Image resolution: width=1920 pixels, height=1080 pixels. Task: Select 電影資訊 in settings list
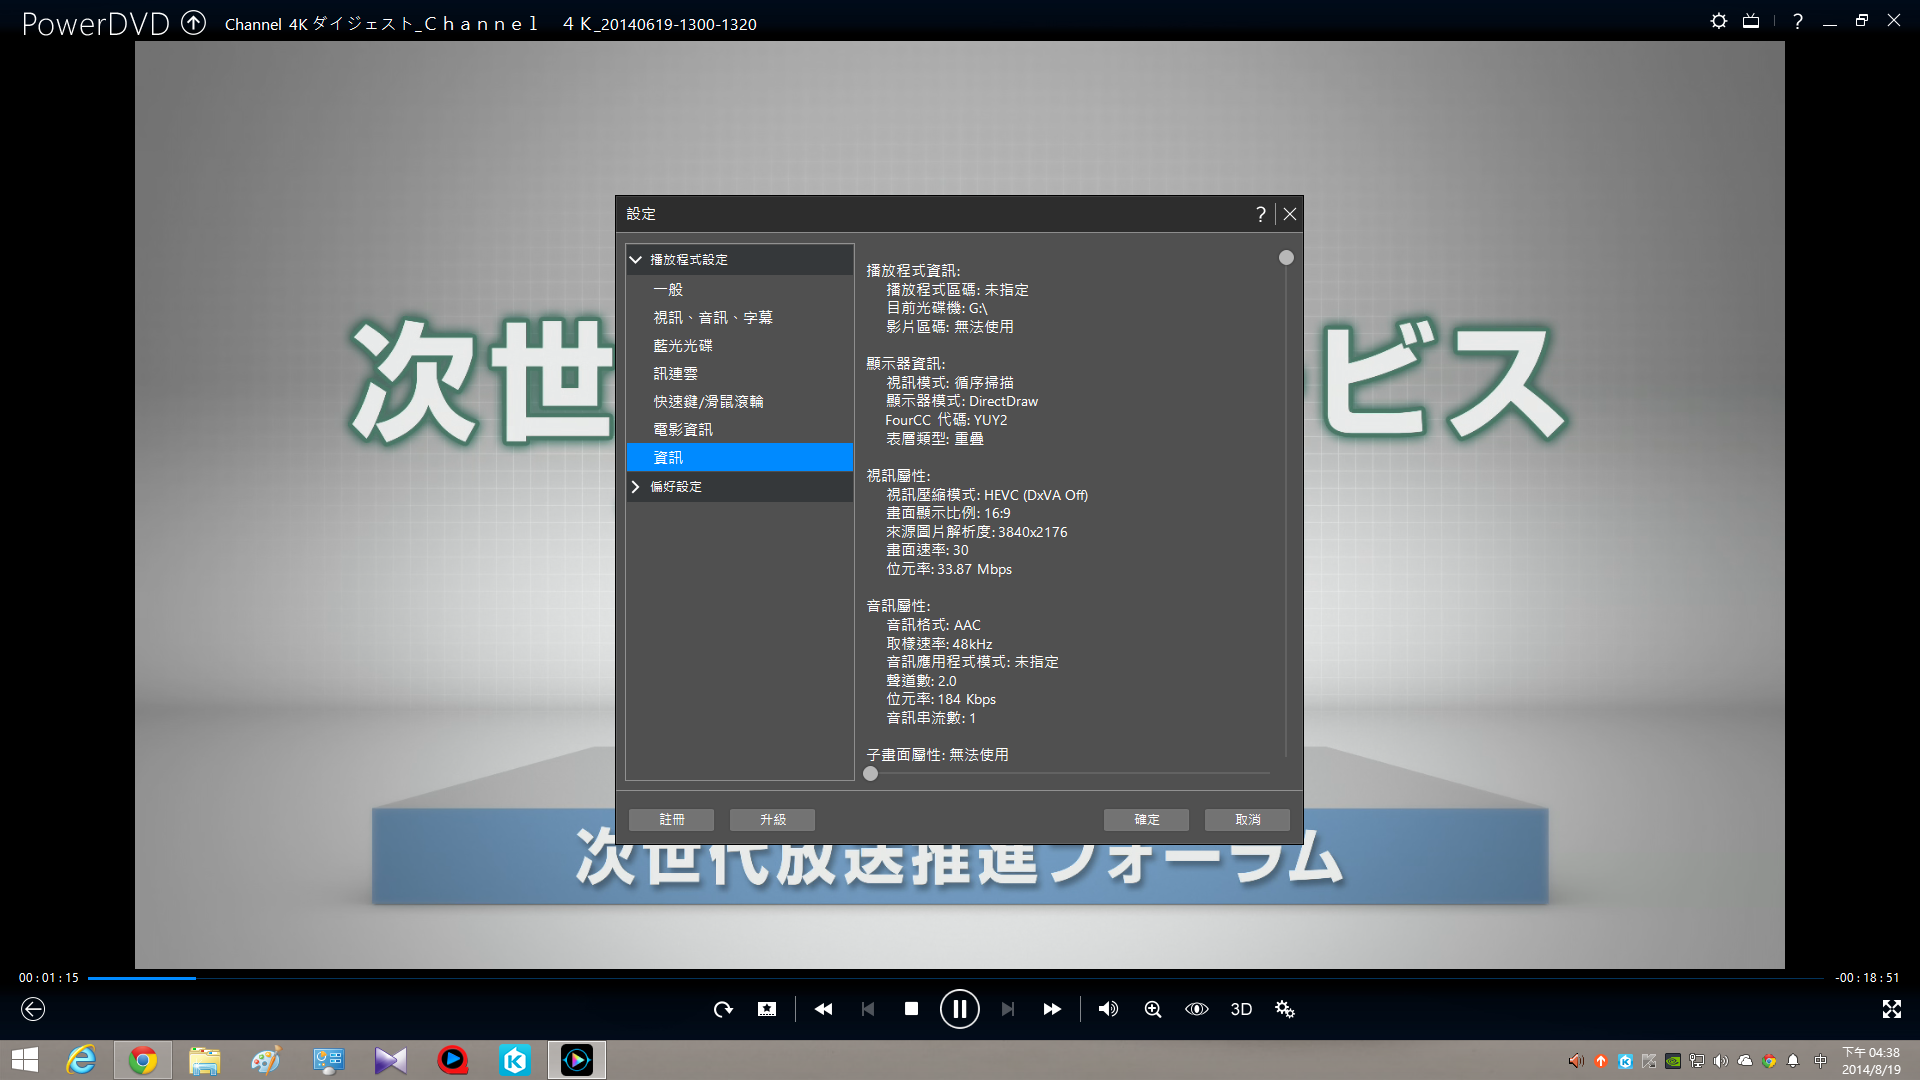coord(683,429)
